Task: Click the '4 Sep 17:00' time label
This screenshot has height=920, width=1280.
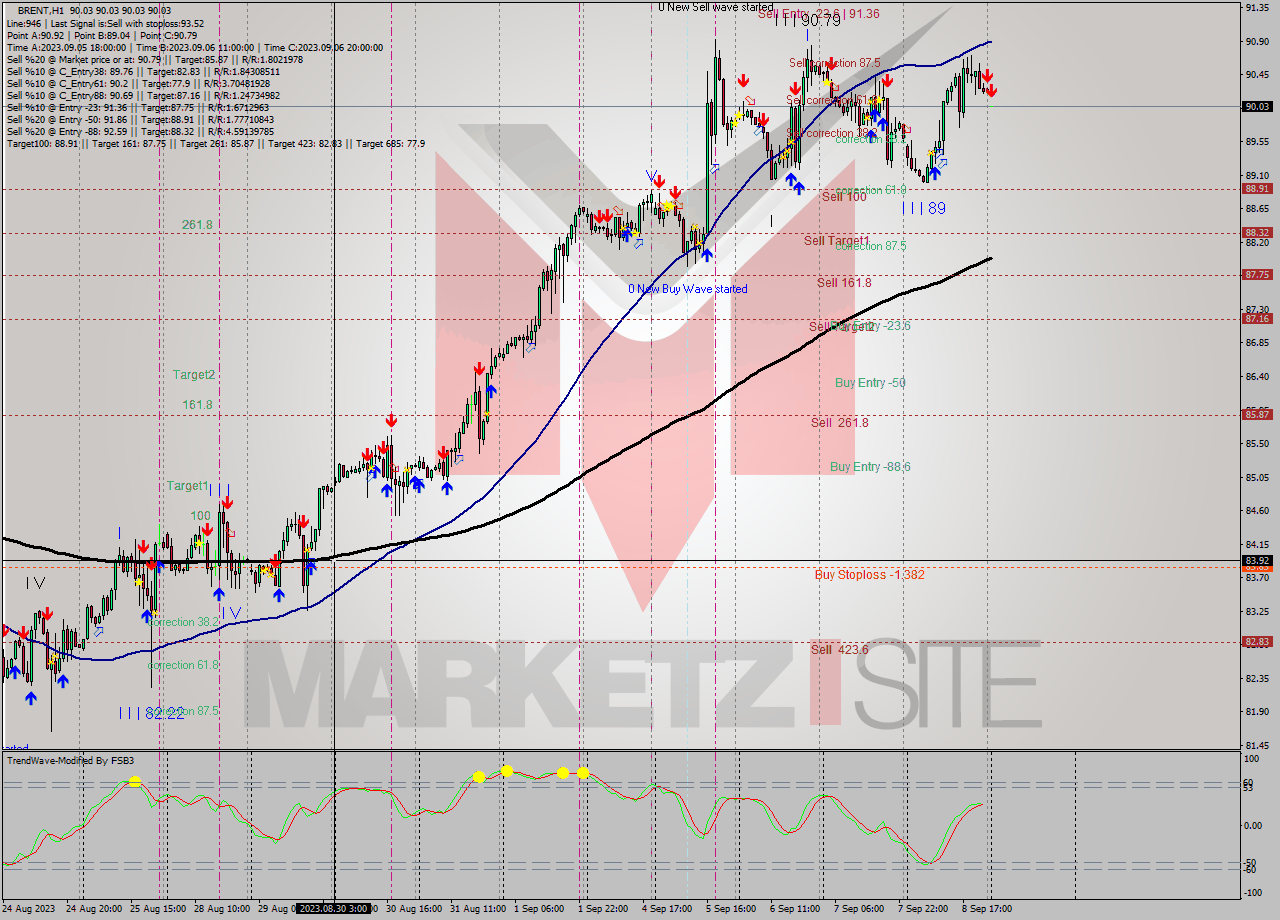Action: point(668,909)
